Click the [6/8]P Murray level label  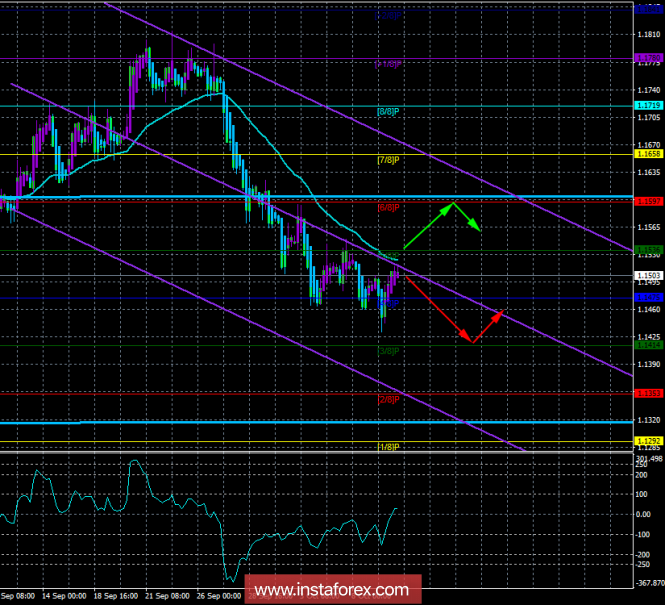388,208
